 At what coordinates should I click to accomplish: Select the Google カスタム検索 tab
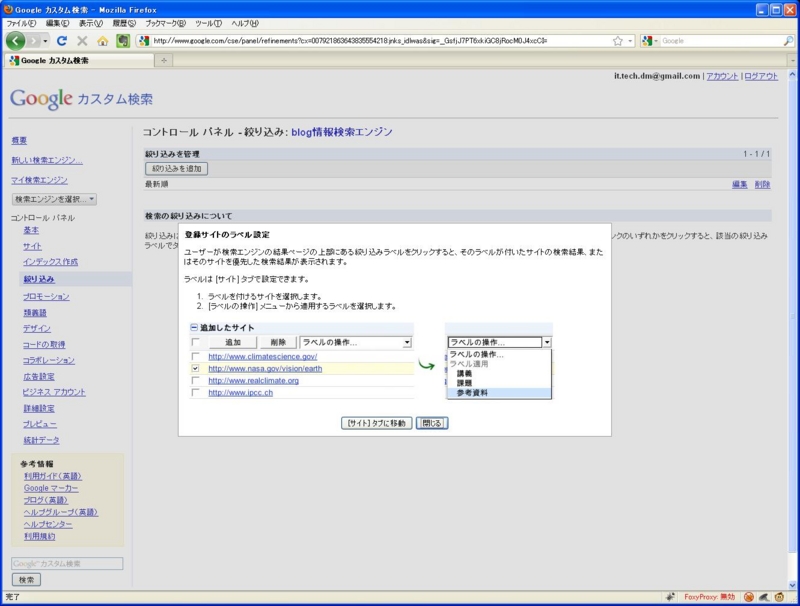79,60
